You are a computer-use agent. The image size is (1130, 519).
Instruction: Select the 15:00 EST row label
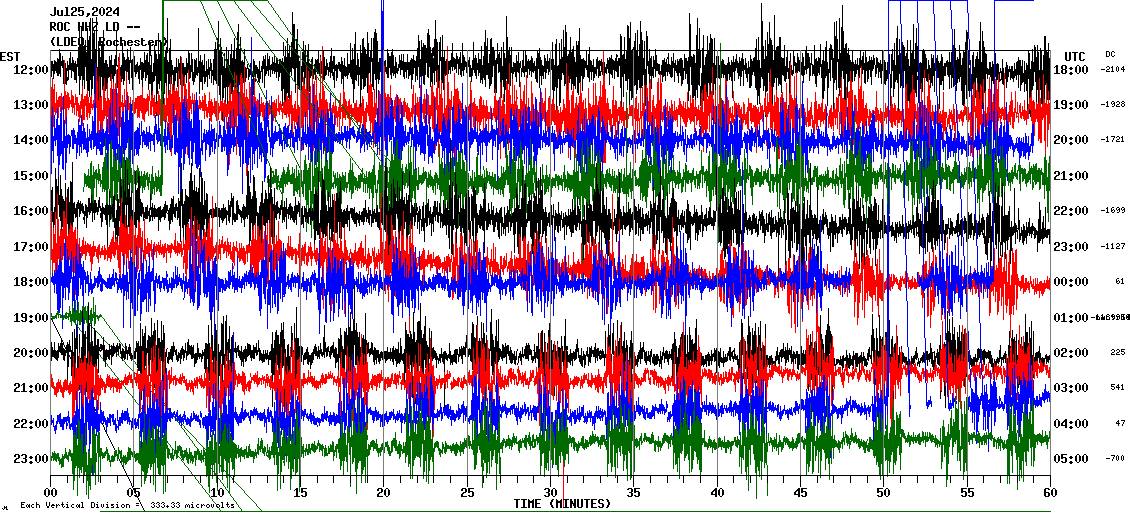point(30,176)
